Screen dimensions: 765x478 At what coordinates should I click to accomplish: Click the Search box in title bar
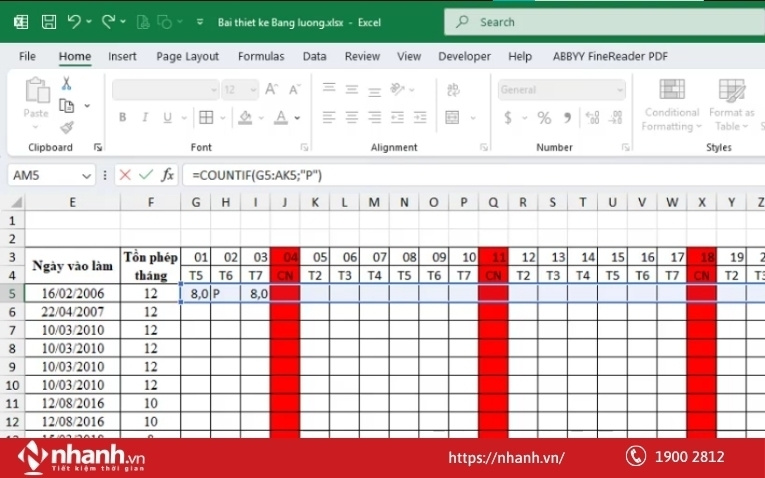[x=604, y=22]
